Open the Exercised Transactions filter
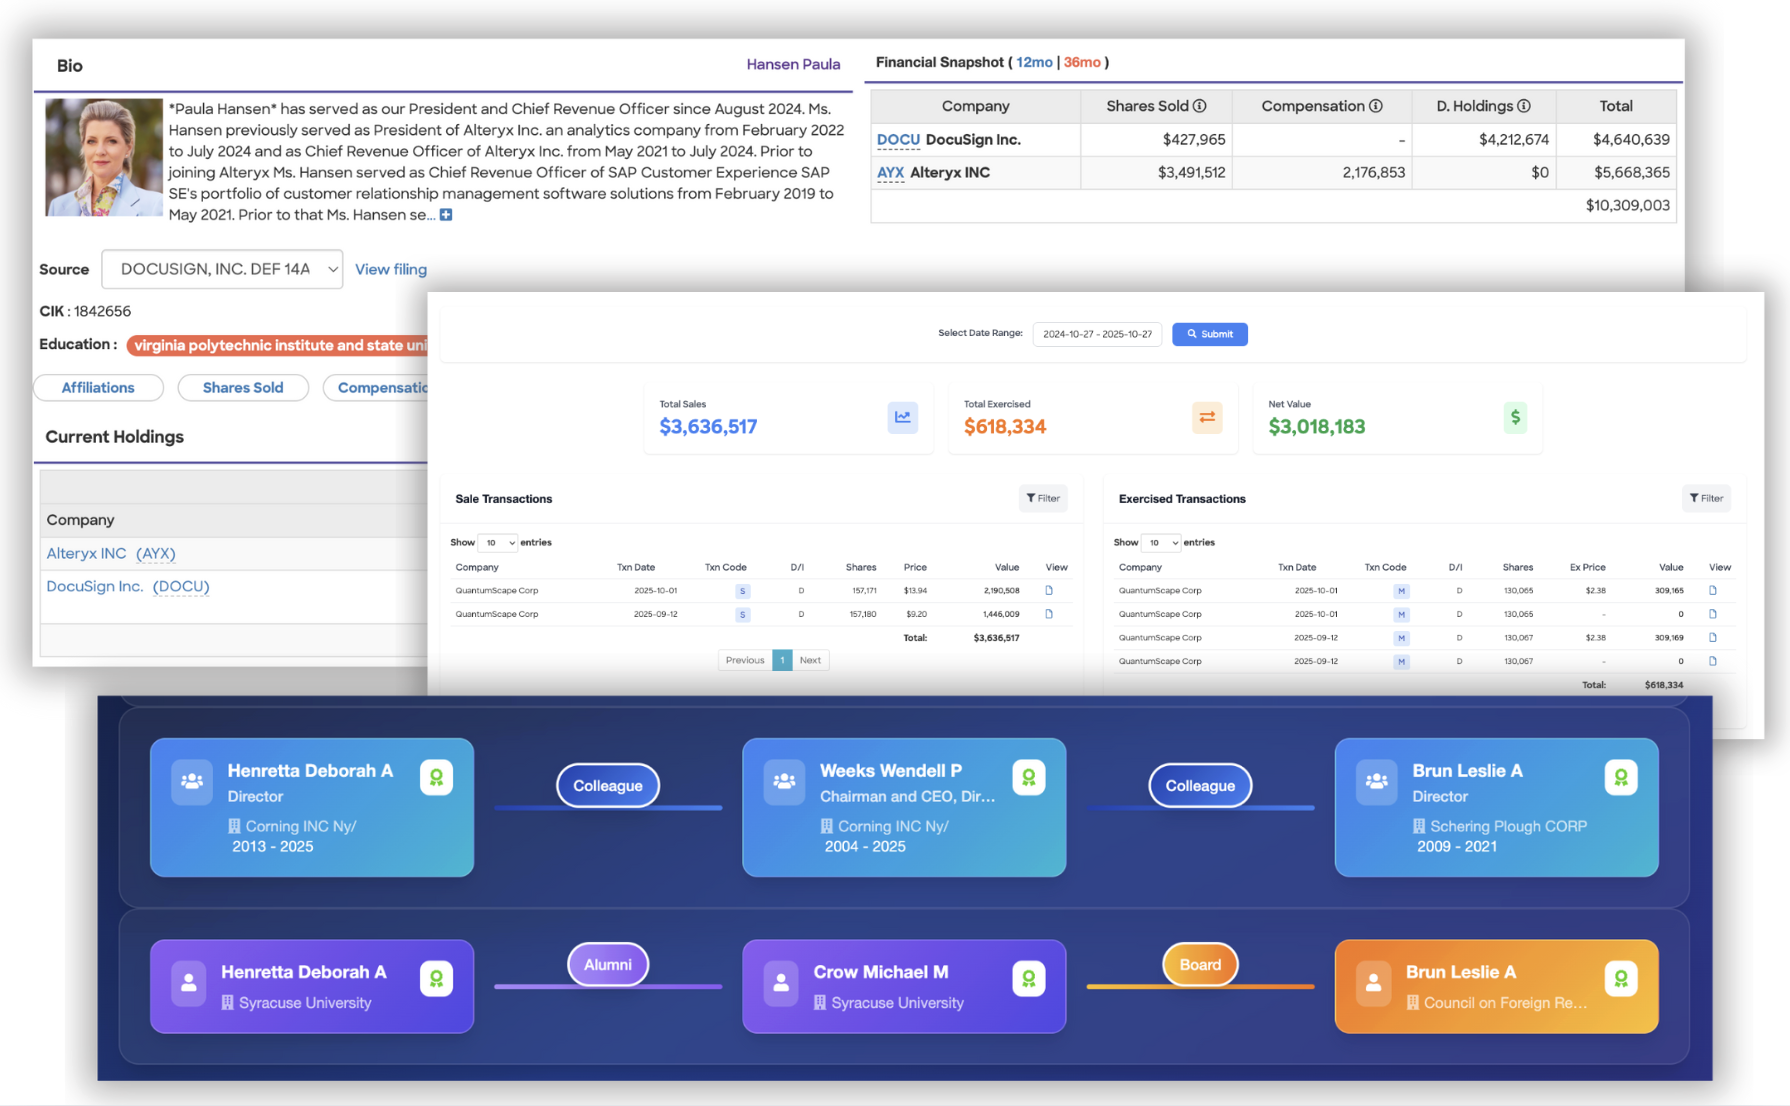The image size is (1790, 1106). (x=1706, y=498)
